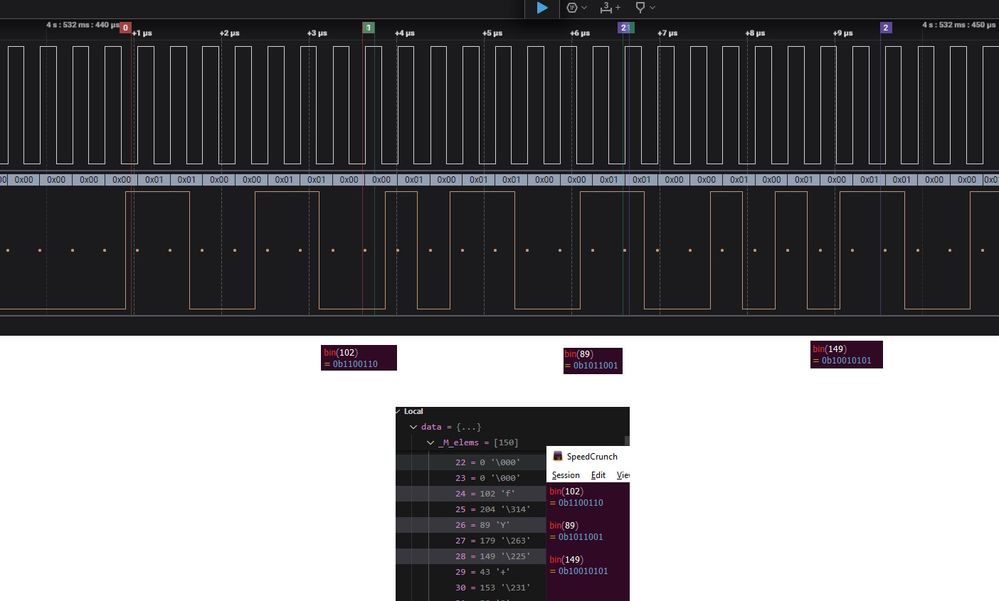The image size is (999, 601).
Task: Click the +1 µs time ruler label
Action: tap(142, 33)
